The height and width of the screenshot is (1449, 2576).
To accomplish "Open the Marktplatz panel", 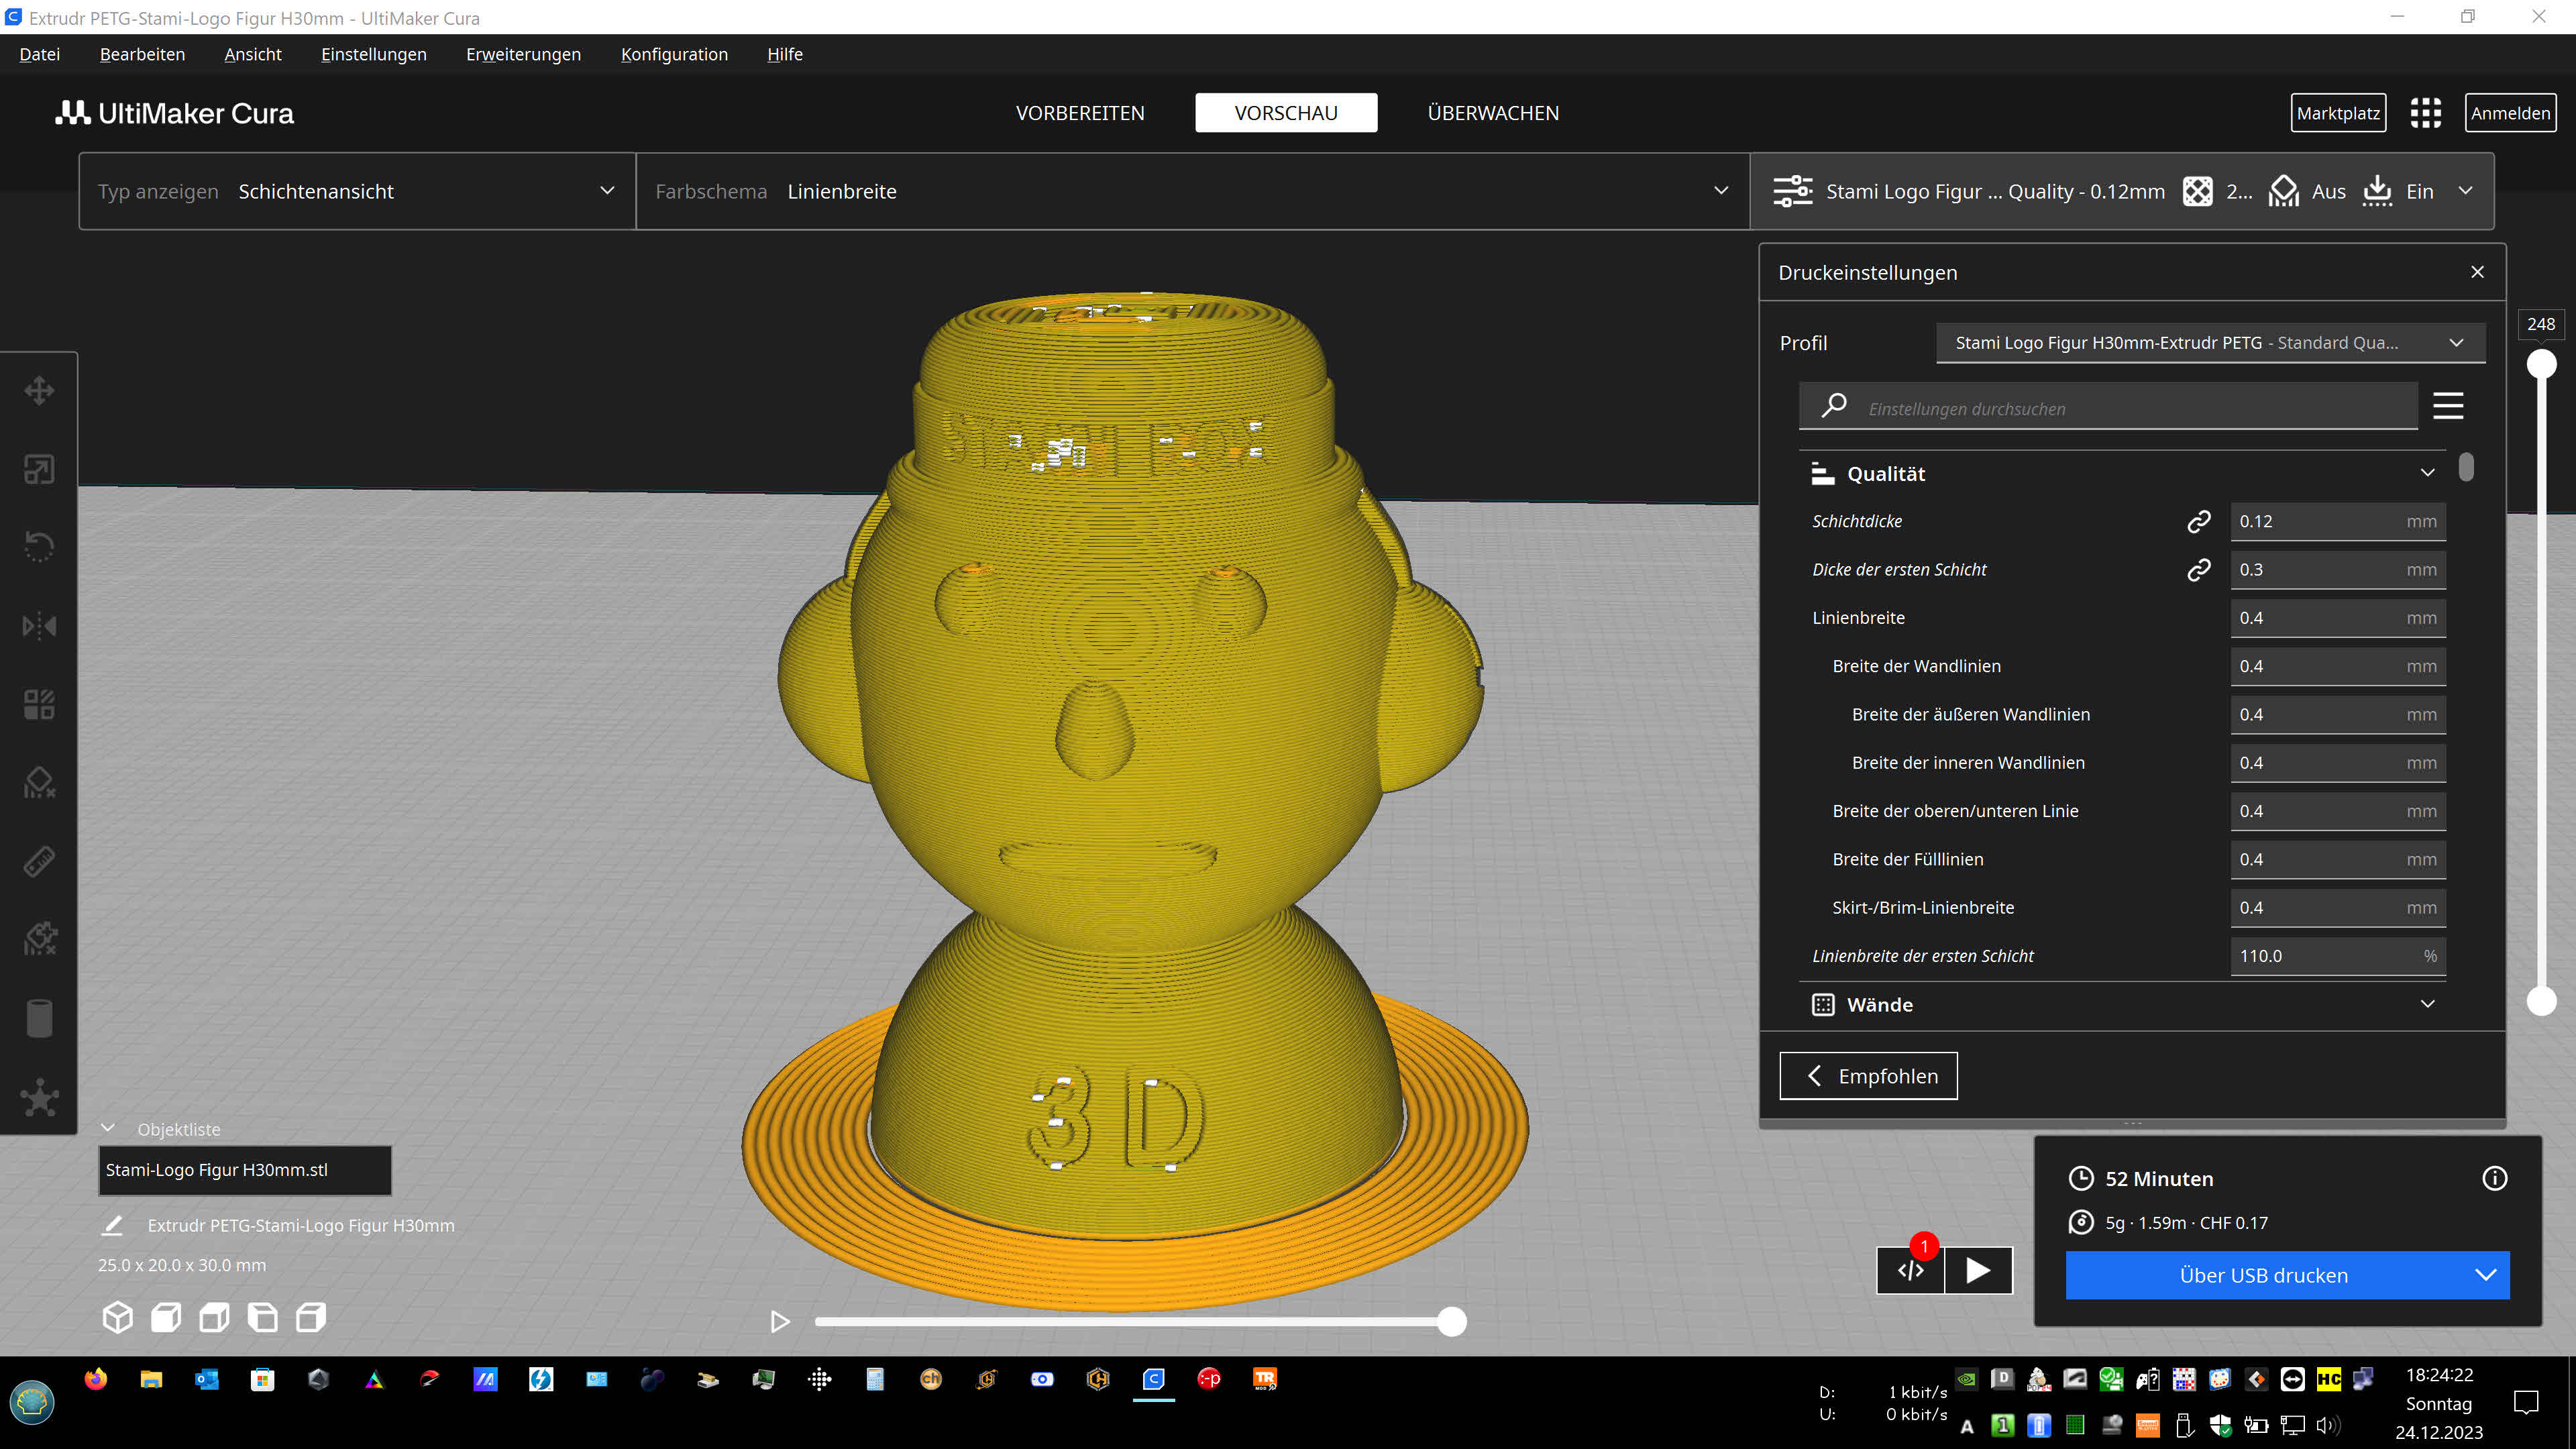I will [2338, 112].
